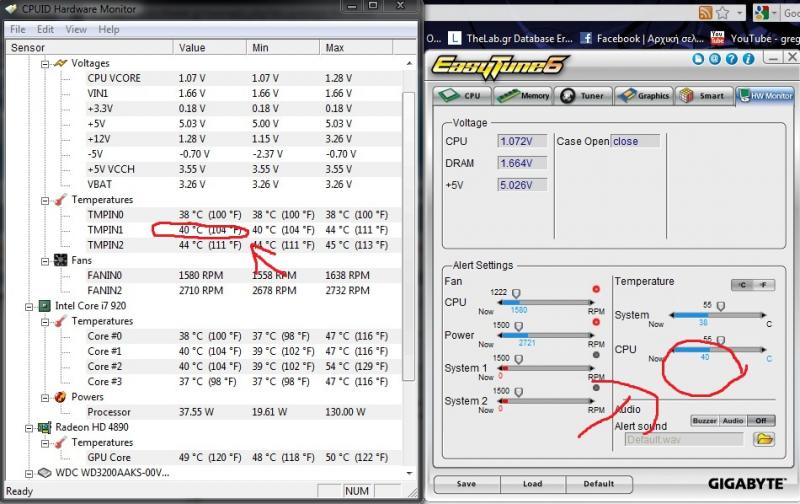Click the second blue round icon in EasyTune6 header
The height and width of the screenshot is (504, 800).
click(x=715, y=59)
